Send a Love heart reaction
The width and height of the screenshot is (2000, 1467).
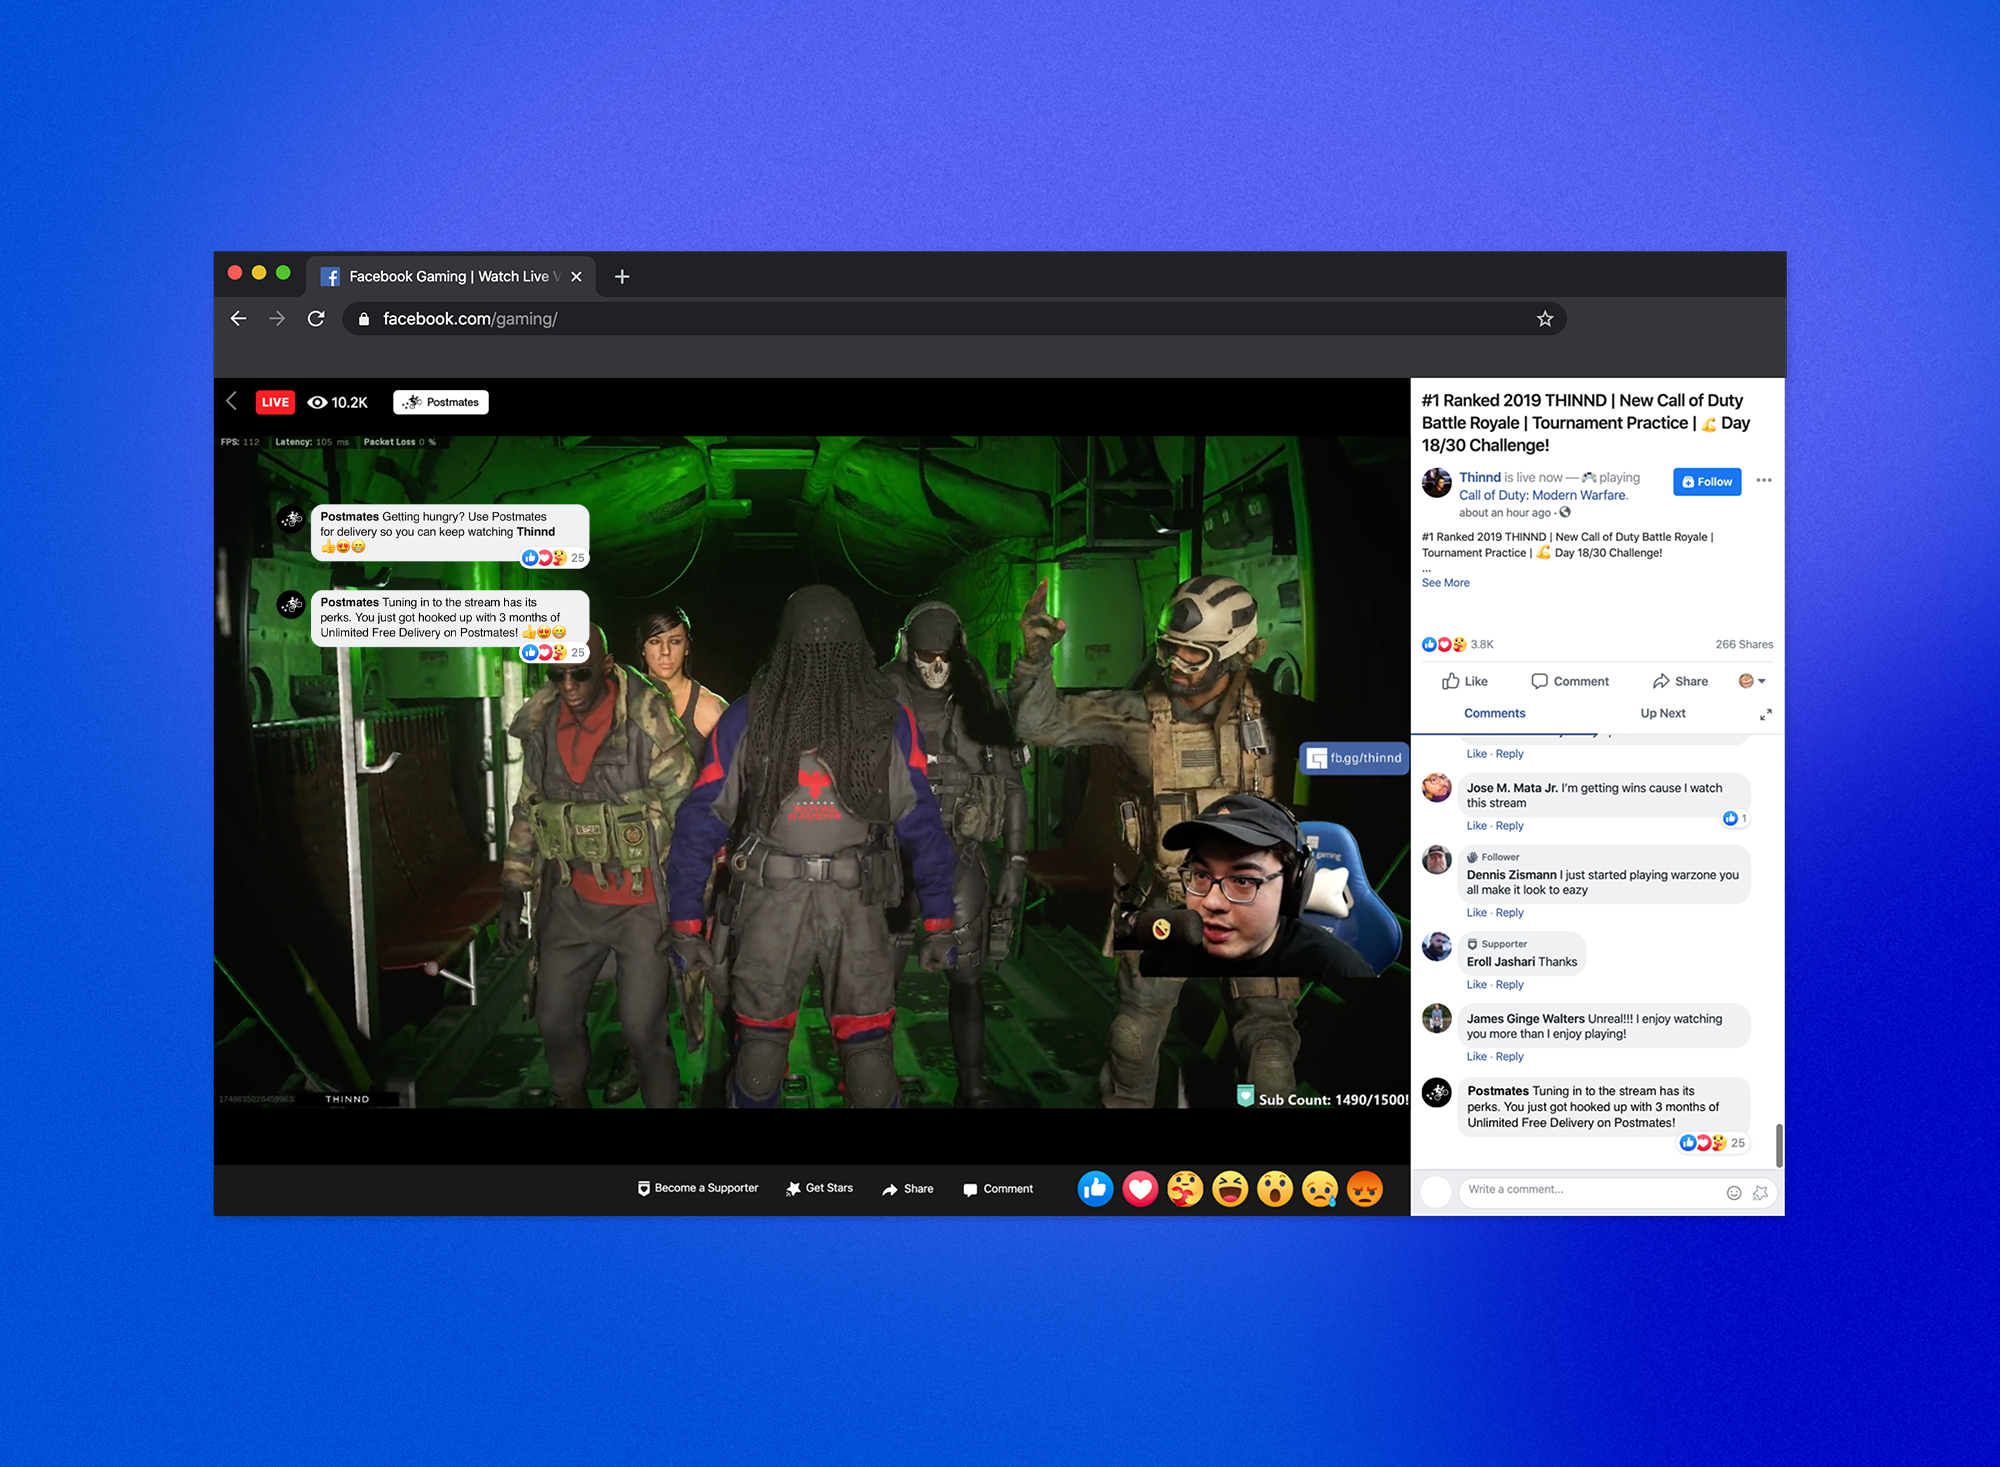tap(1140, 1188)
